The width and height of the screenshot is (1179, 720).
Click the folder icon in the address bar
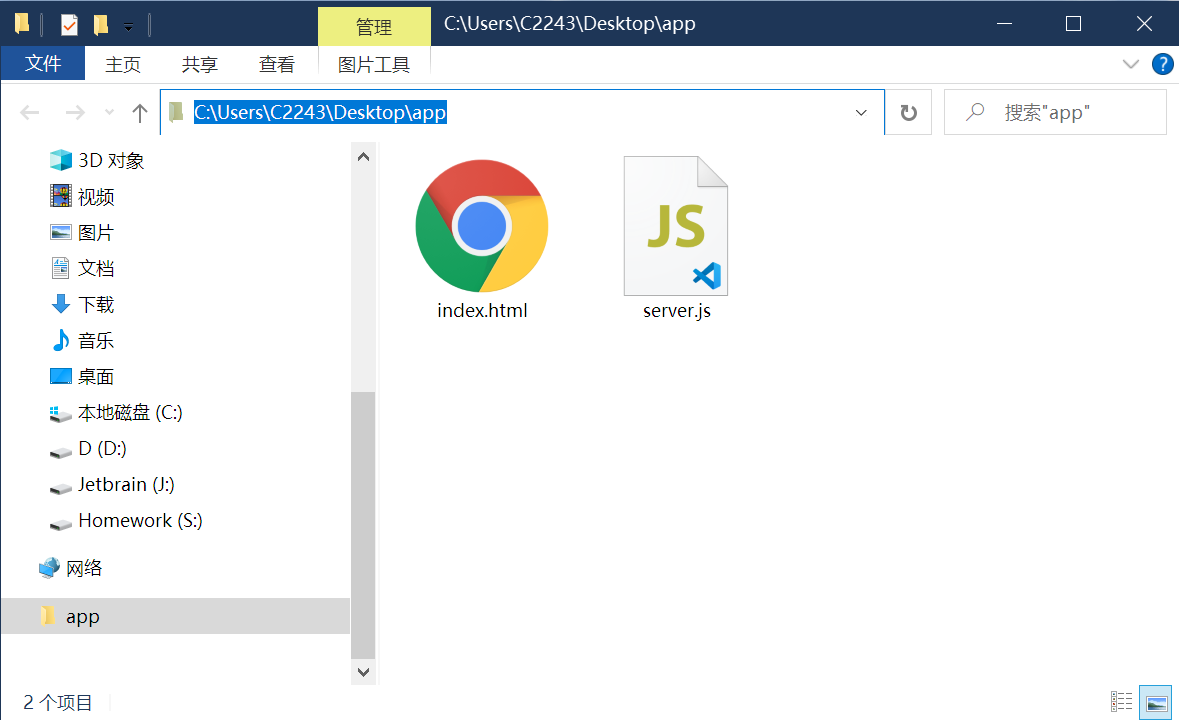click(x=176, y=112)
